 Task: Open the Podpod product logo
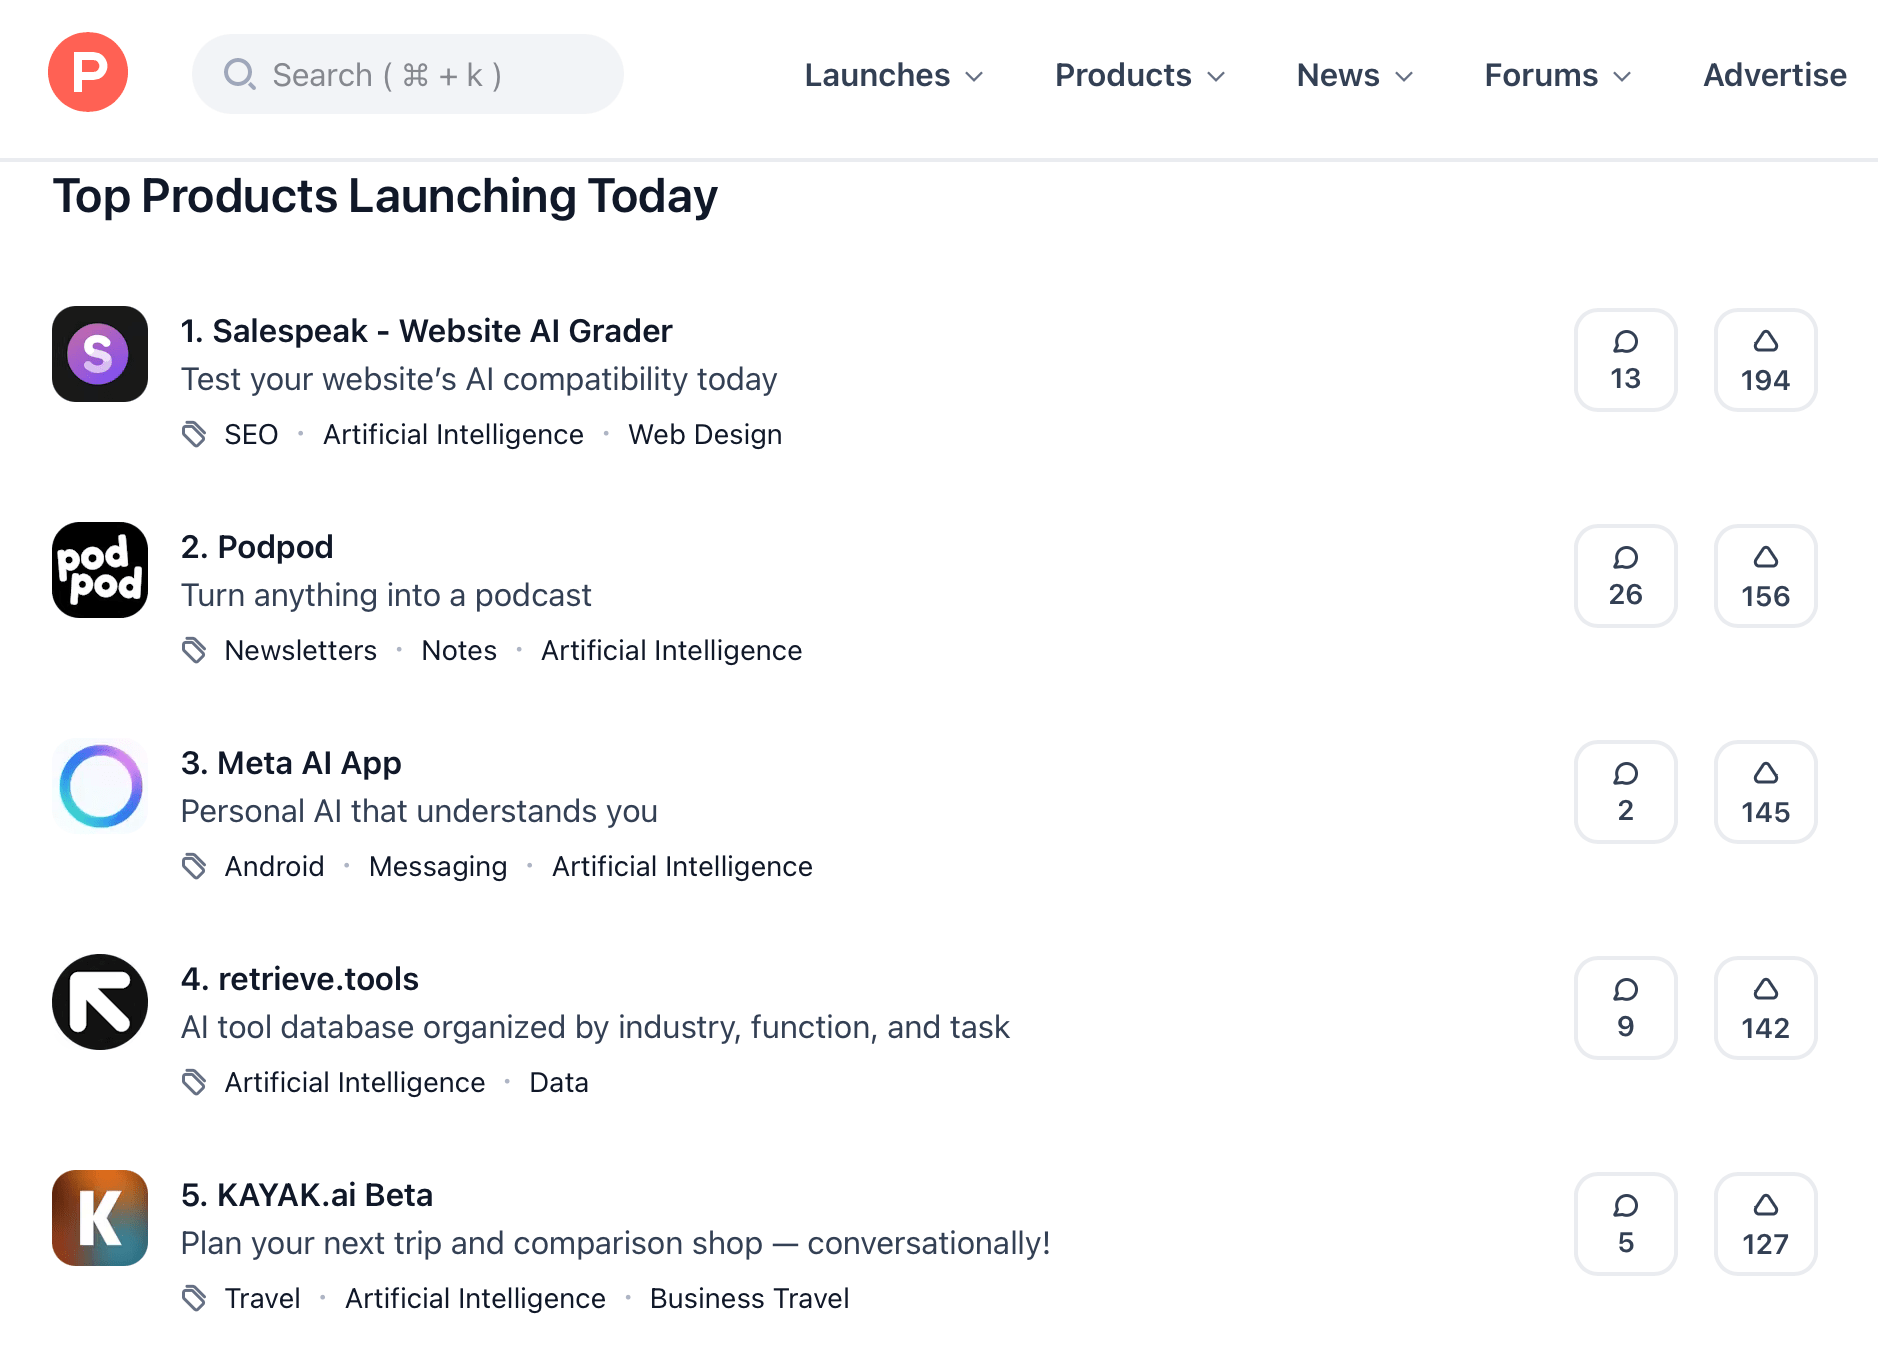100,570
